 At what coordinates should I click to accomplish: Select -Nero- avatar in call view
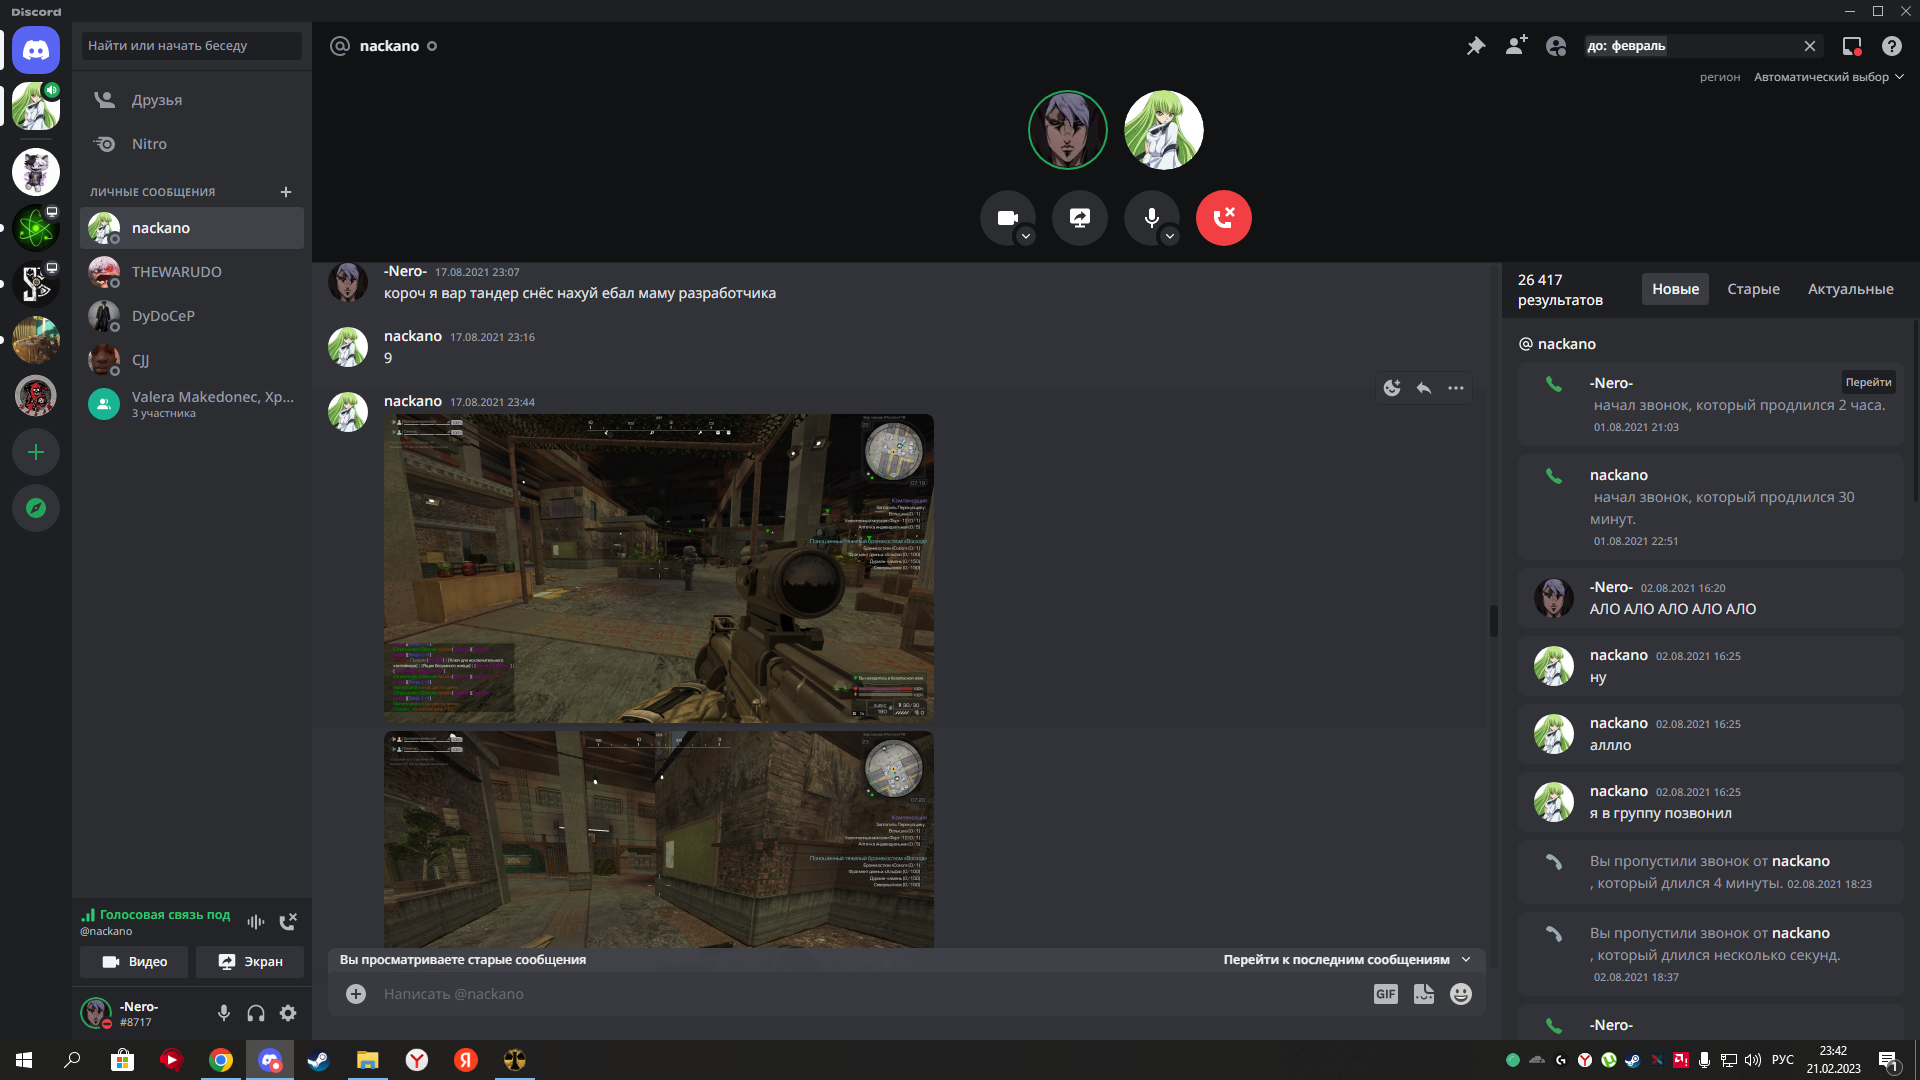pyautogui.click(x=1068, y=130)
